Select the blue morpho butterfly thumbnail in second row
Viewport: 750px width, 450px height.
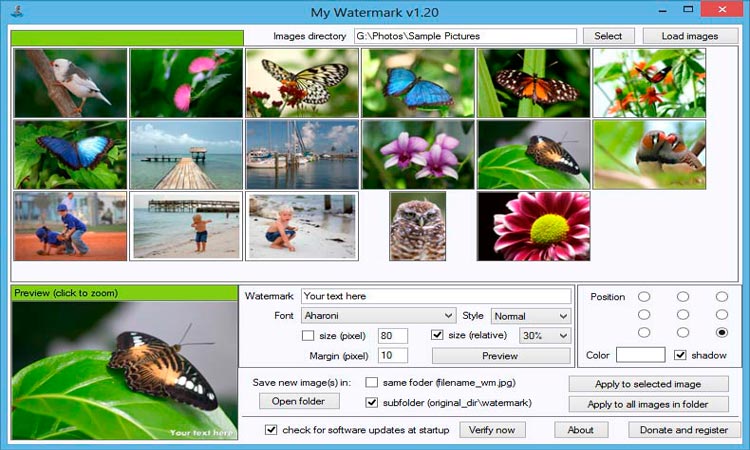[70, 154]
